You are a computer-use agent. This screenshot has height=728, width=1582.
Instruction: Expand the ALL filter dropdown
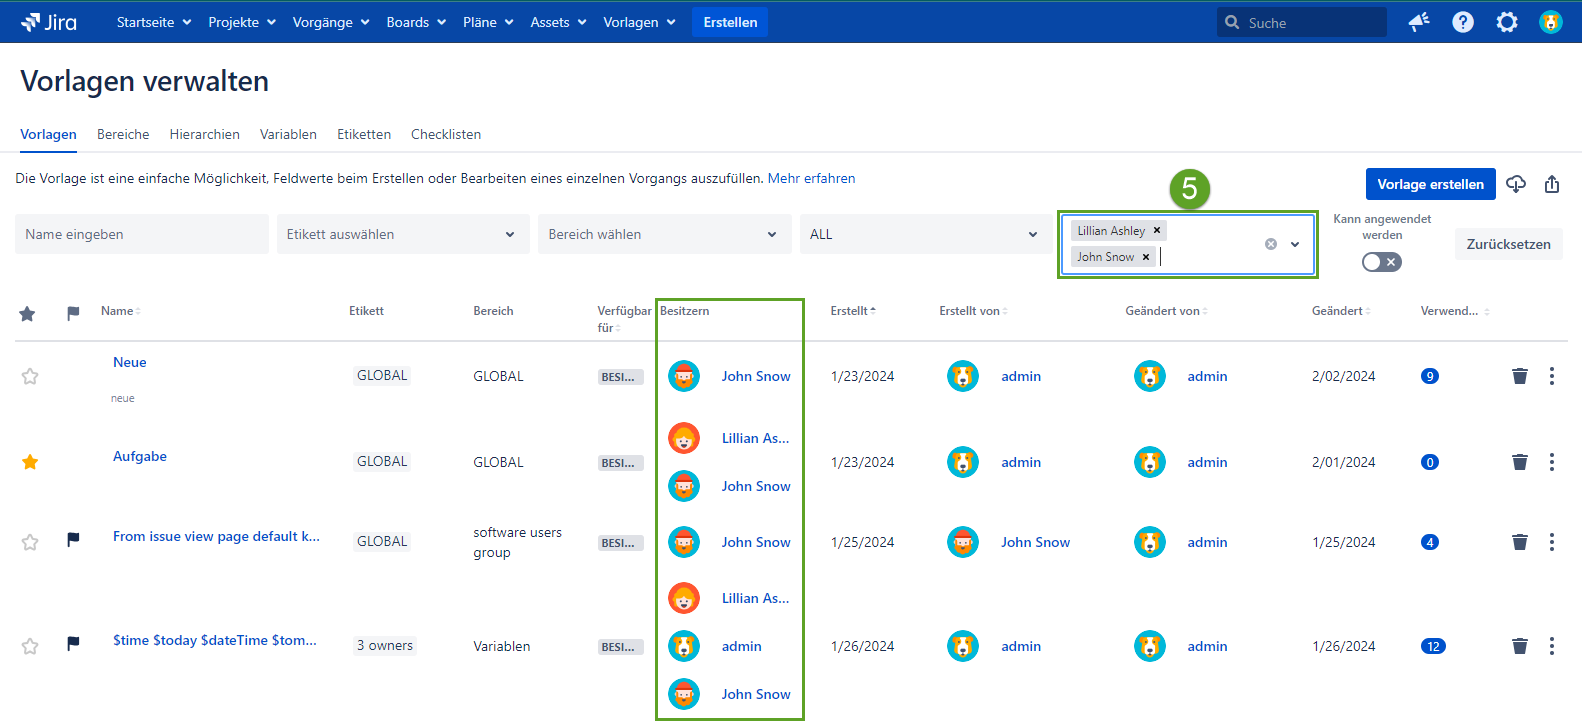tap(924, 234)
